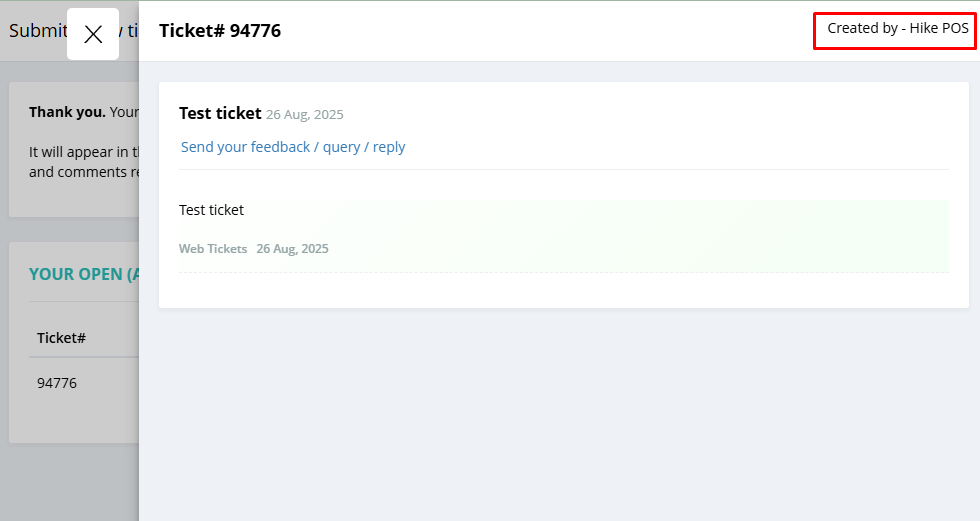Click the light green message block background

coord(562,236)
